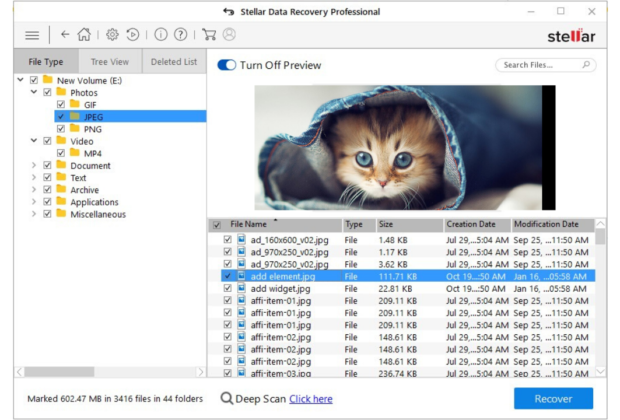Screen dimensions: 620x420
Task: Open the gear settings icon
Action: (x=112, y=34)
